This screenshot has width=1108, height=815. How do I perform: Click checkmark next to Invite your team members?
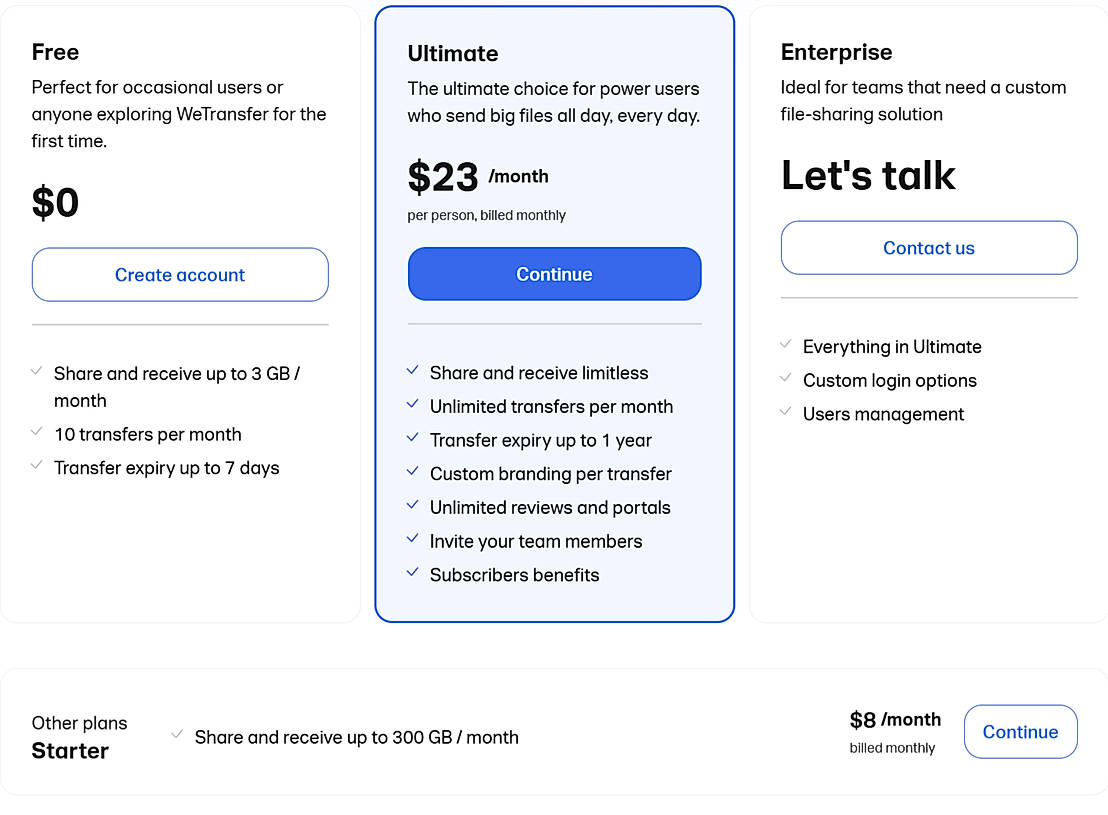pos(412,539)
